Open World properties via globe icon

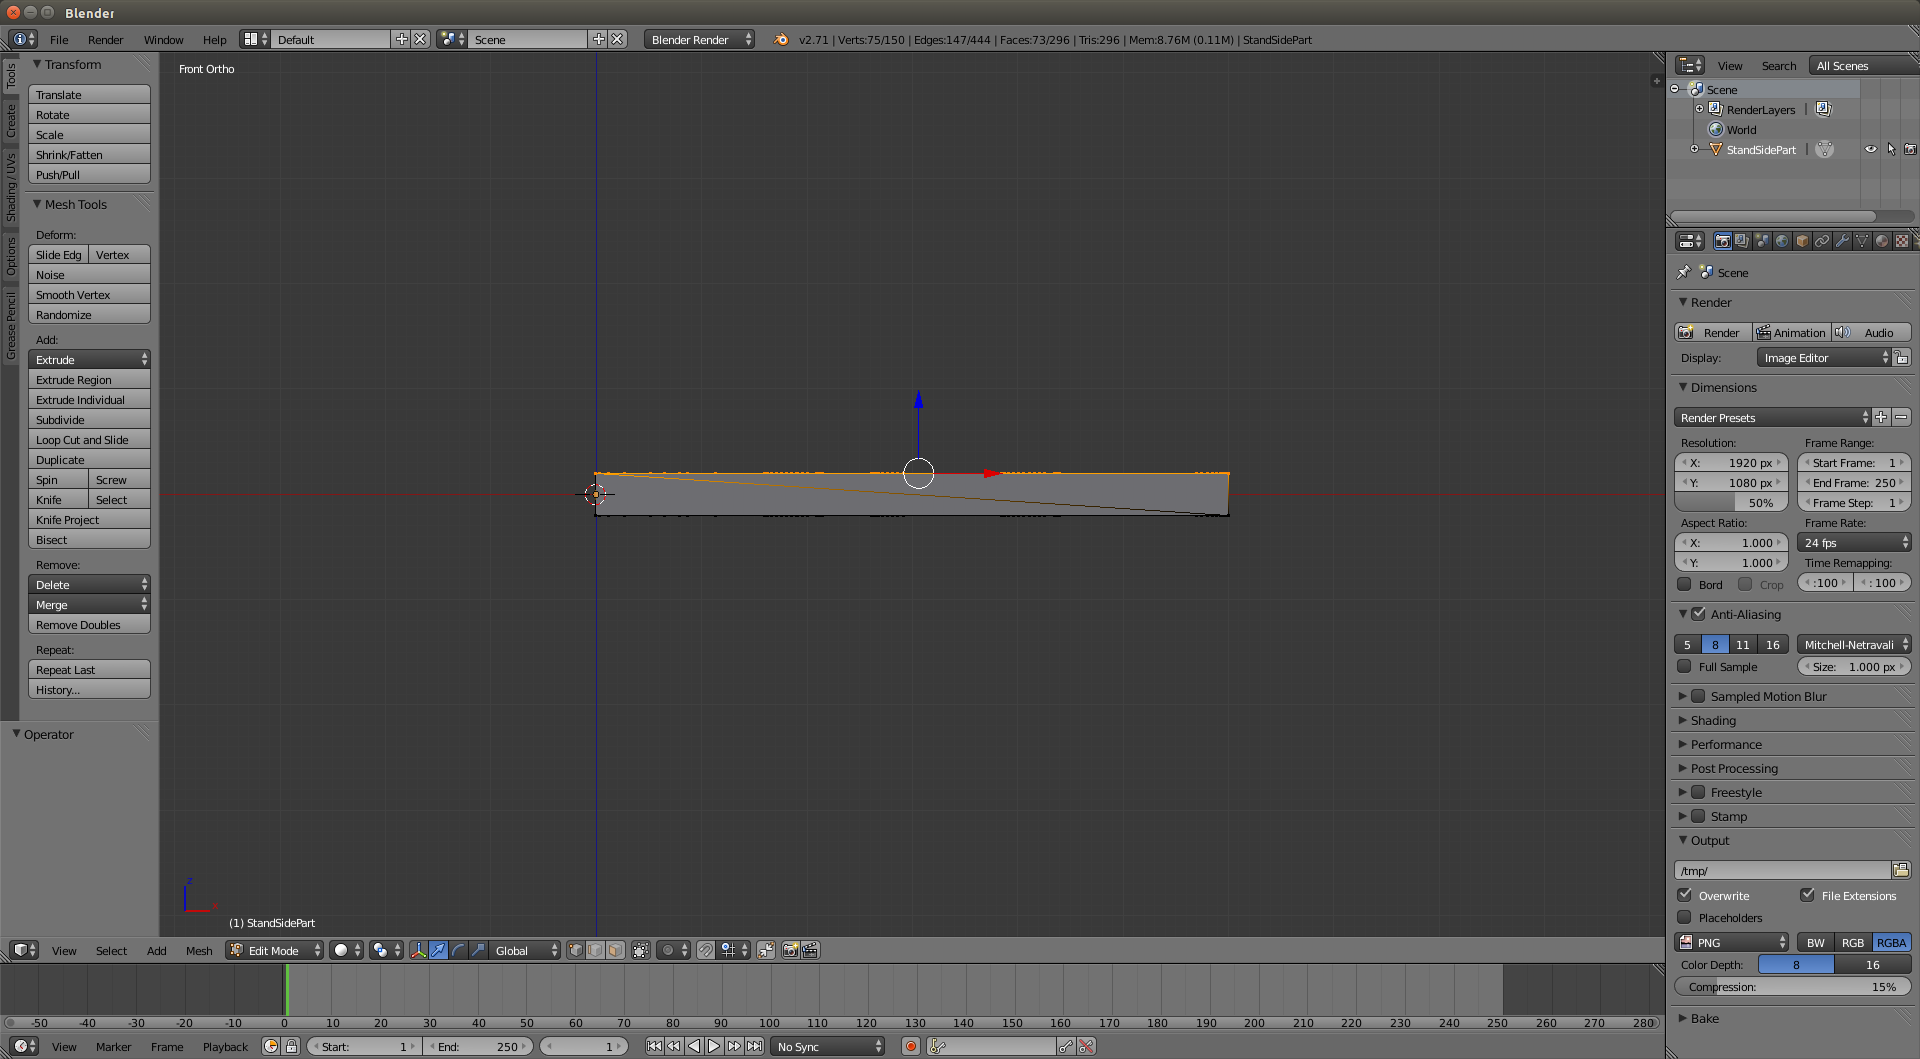[1782, 241]
